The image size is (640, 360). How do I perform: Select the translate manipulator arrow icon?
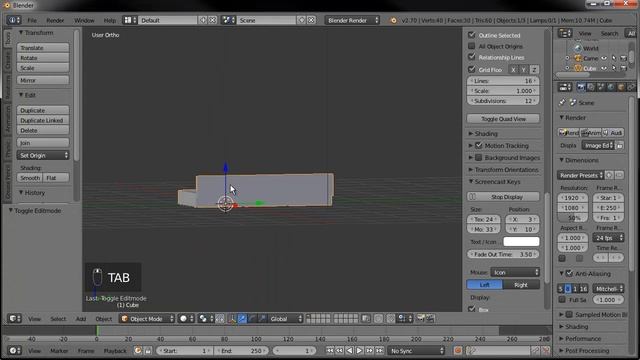click(242, 319)
